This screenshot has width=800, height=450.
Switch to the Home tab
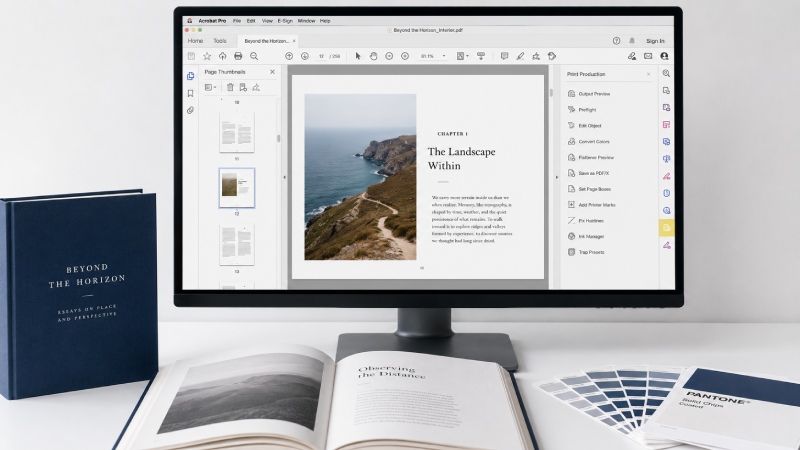click(195, 41)
